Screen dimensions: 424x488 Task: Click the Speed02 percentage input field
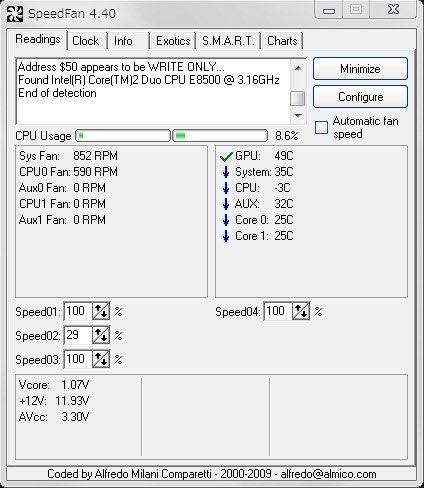click(78, 335)
